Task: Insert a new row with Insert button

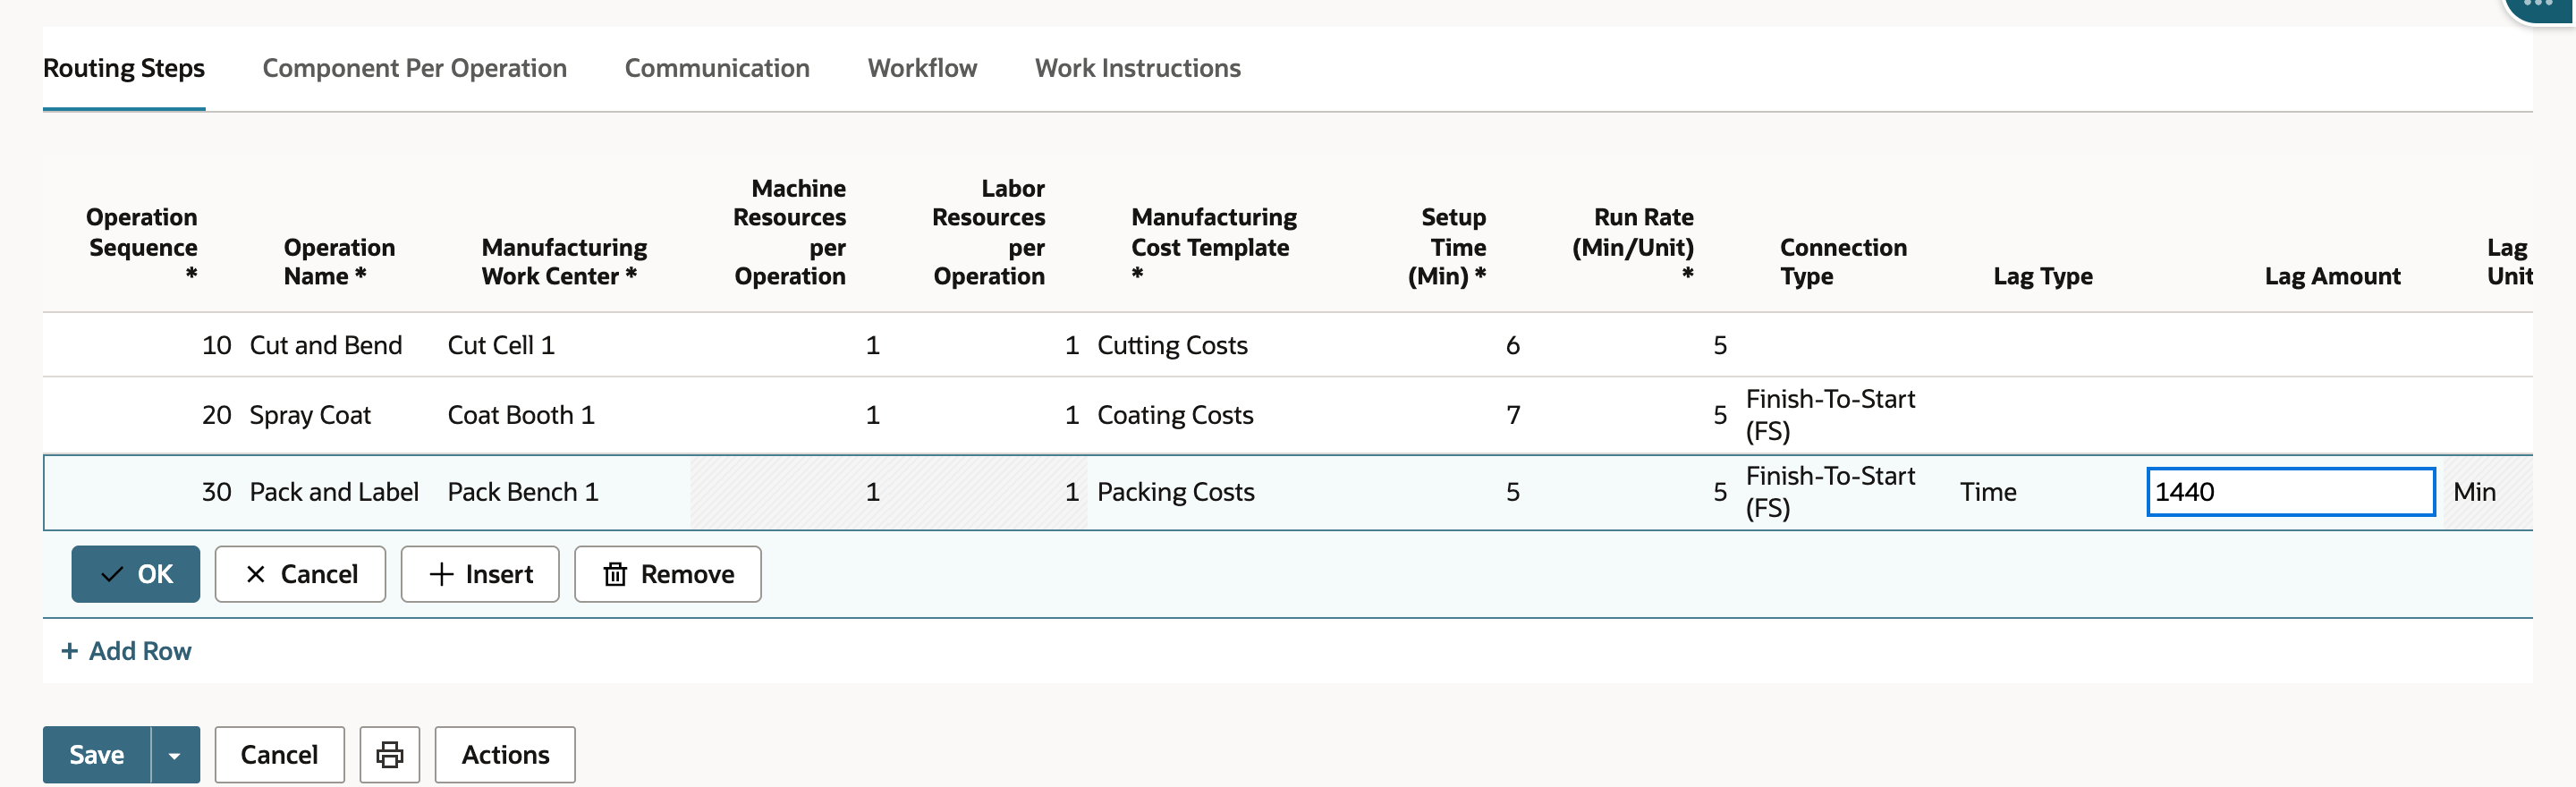Action: [x=480, y=574]
